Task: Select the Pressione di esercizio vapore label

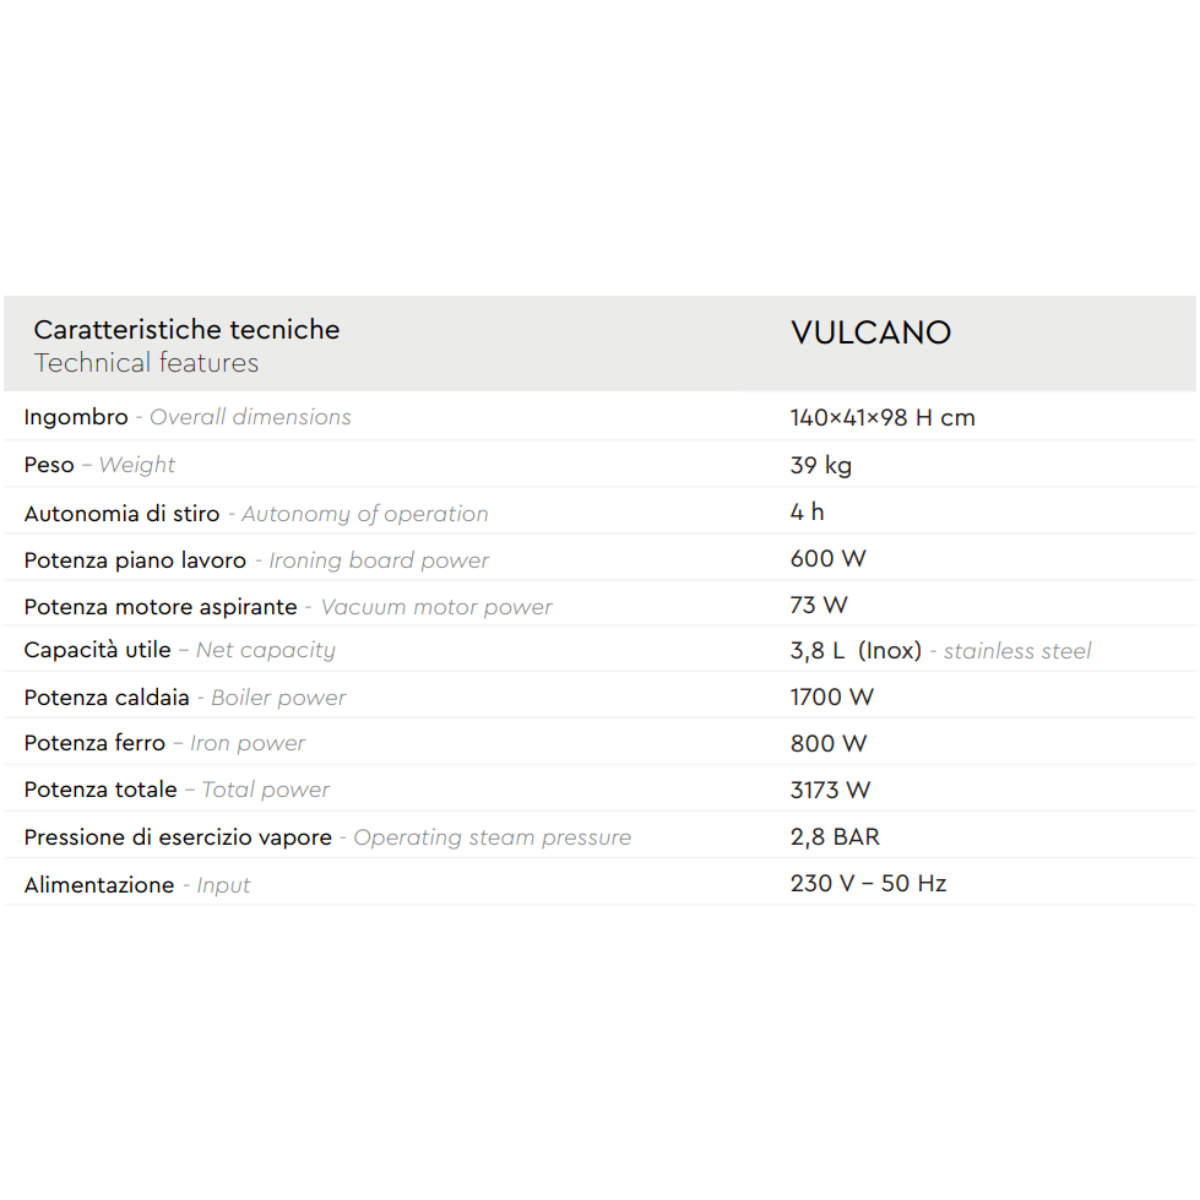Action: [x=327, y=838]
